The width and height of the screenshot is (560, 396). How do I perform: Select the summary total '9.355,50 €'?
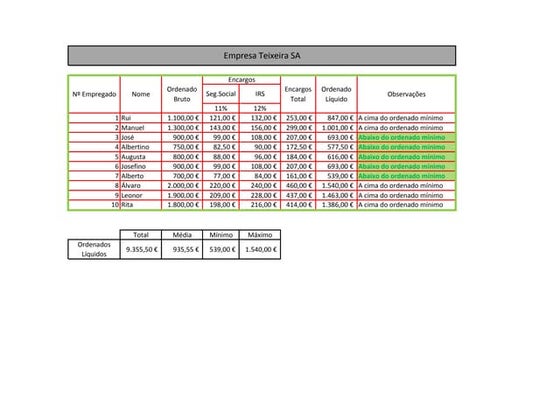pyautogui.click(x=141, y=249)
